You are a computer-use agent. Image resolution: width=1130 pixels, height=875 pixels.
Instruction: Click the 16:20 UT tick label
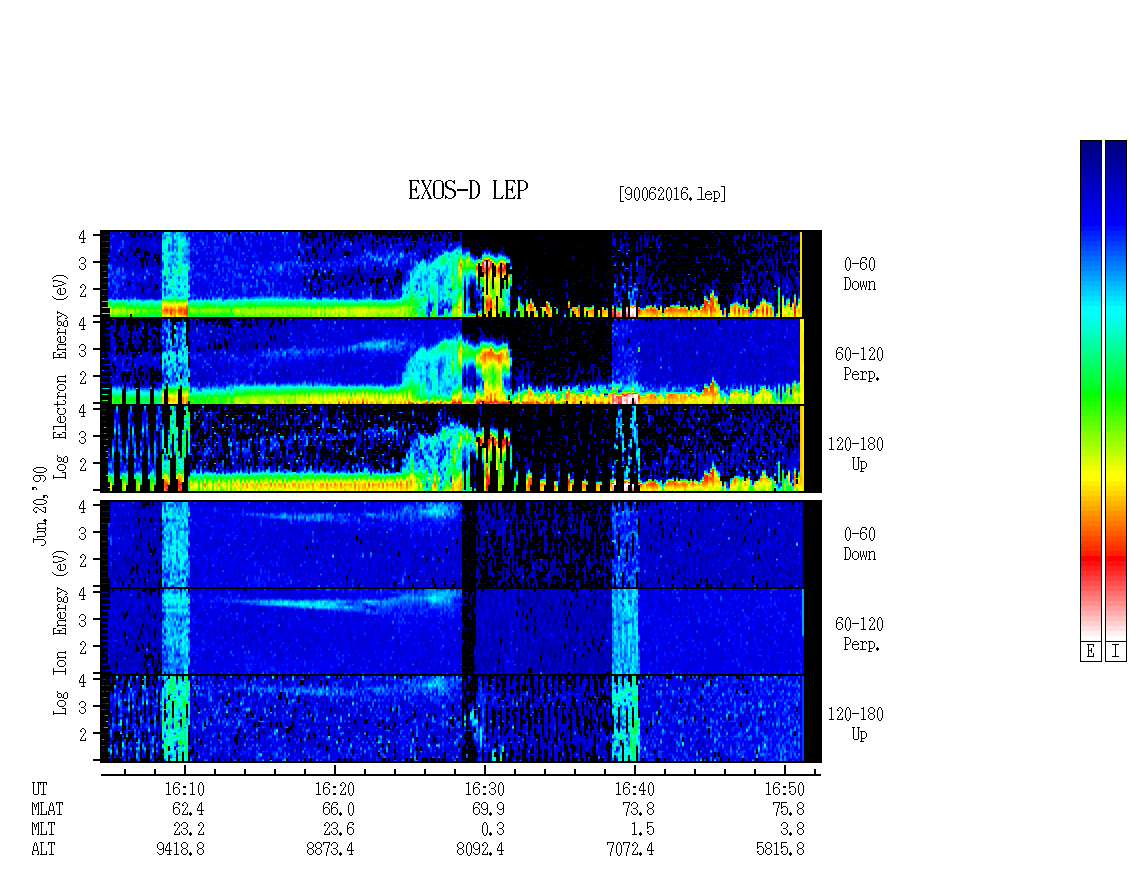[334, 789]
